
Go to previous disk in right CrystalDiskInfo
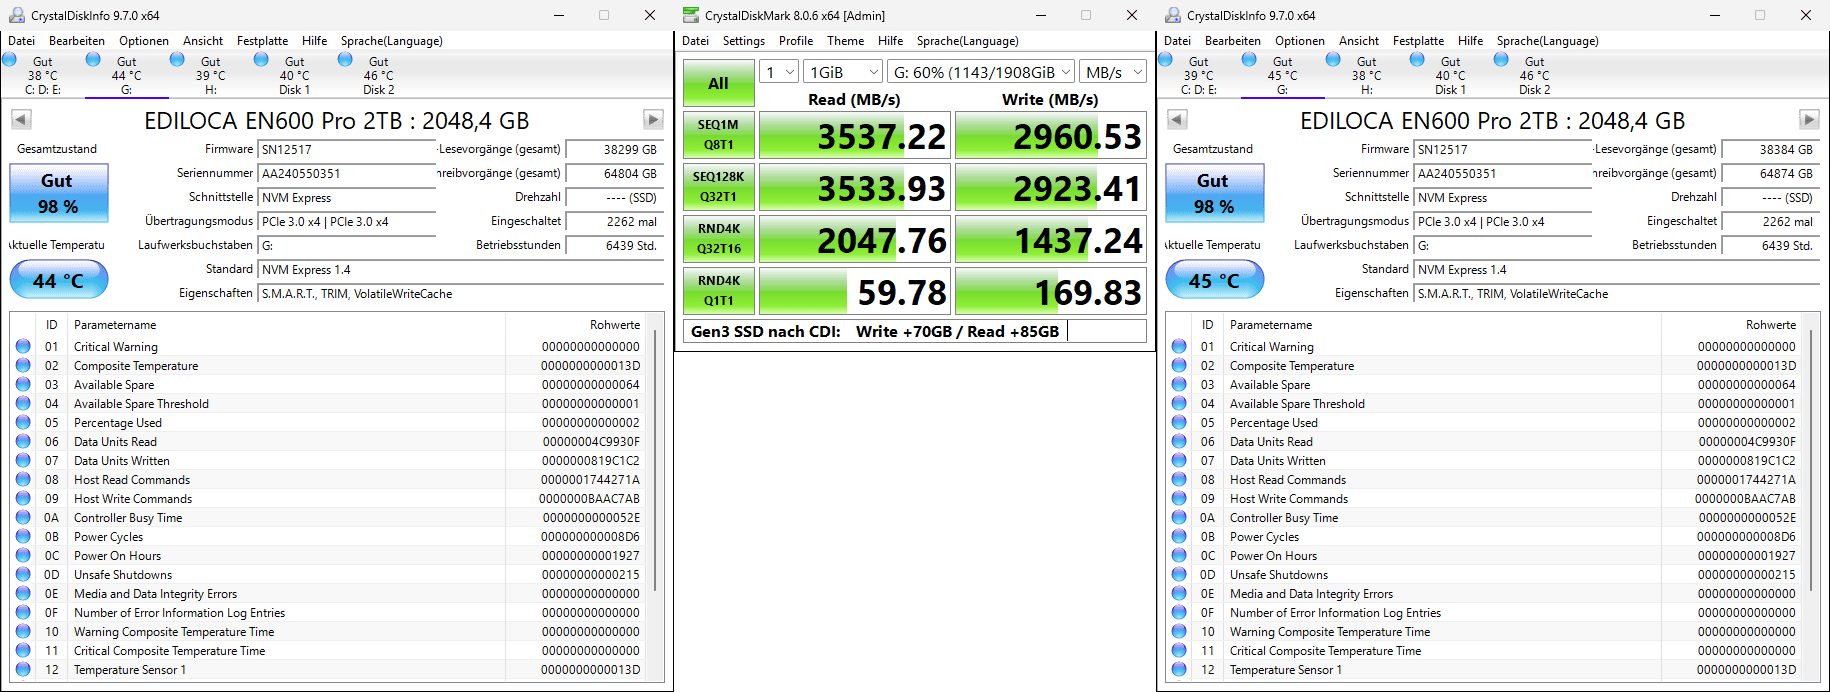tap(1177, 120)
